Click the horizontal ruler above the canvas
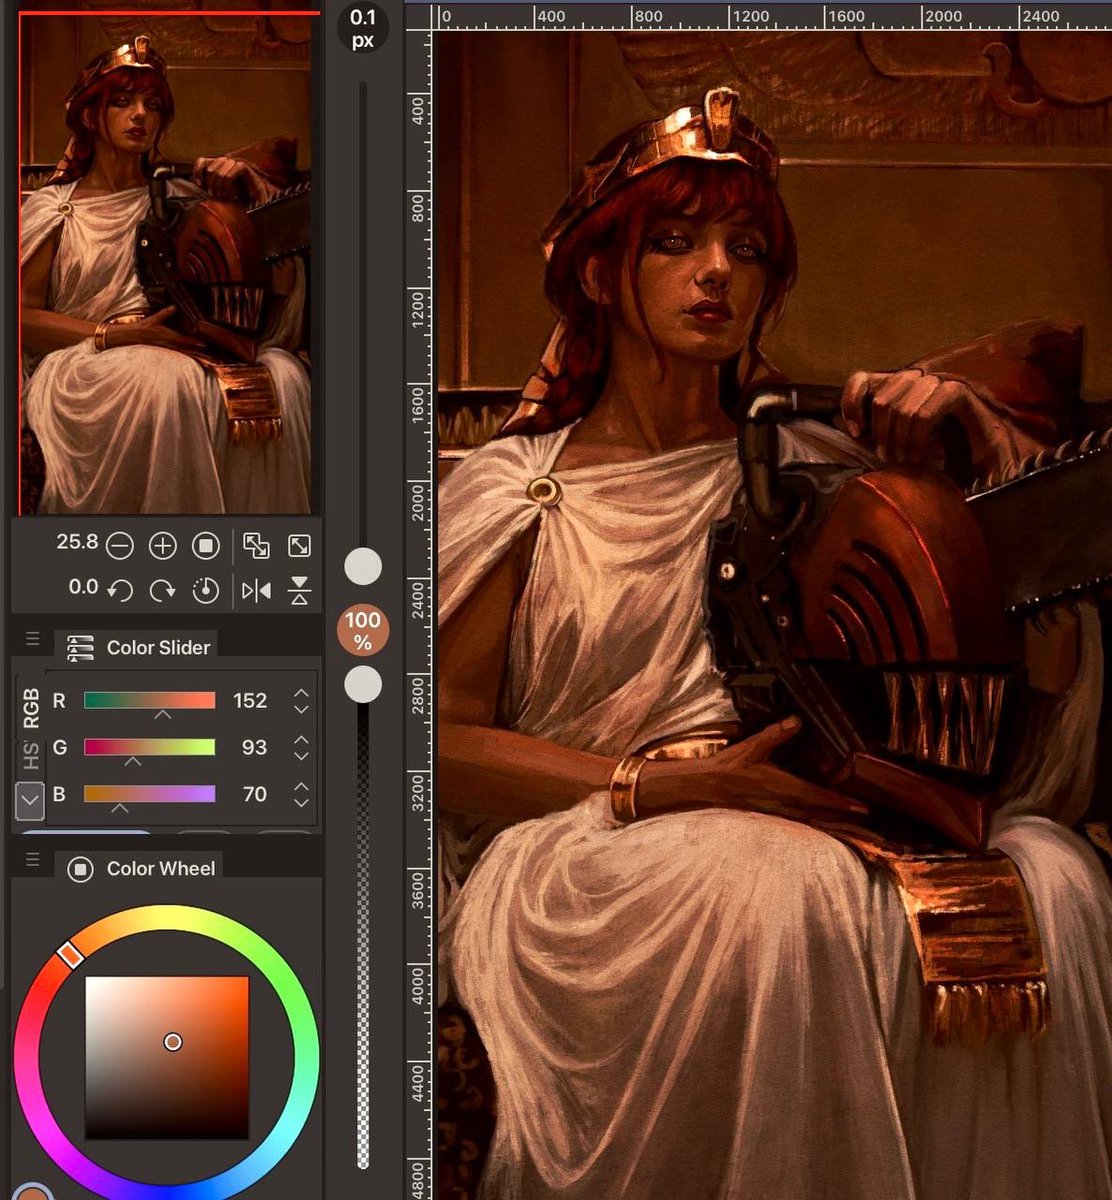Image resolution: width=1112 pixels, height=1200 pixels. click(x=772, y=16)
